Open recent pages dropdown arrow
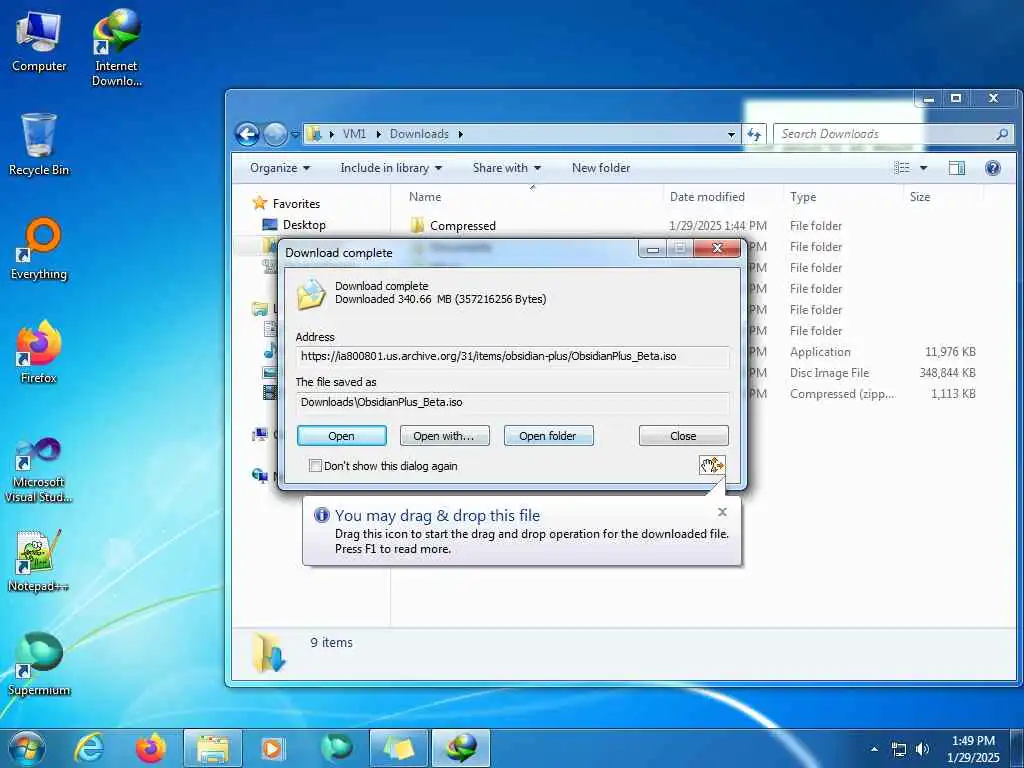This screenshot has width=1024, height=768. tap(295, 135)
